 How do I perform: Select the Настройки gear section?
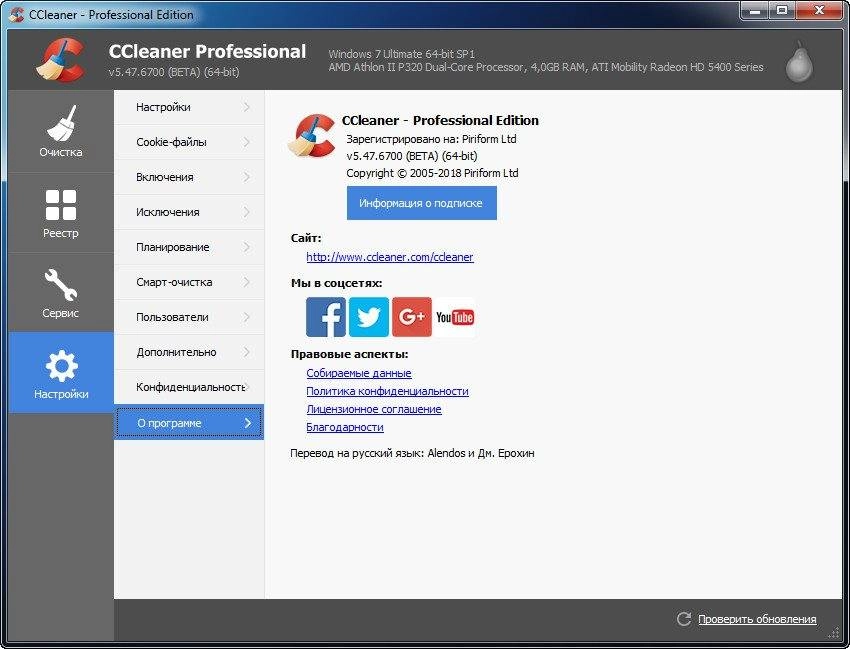(x=61, y=372)
